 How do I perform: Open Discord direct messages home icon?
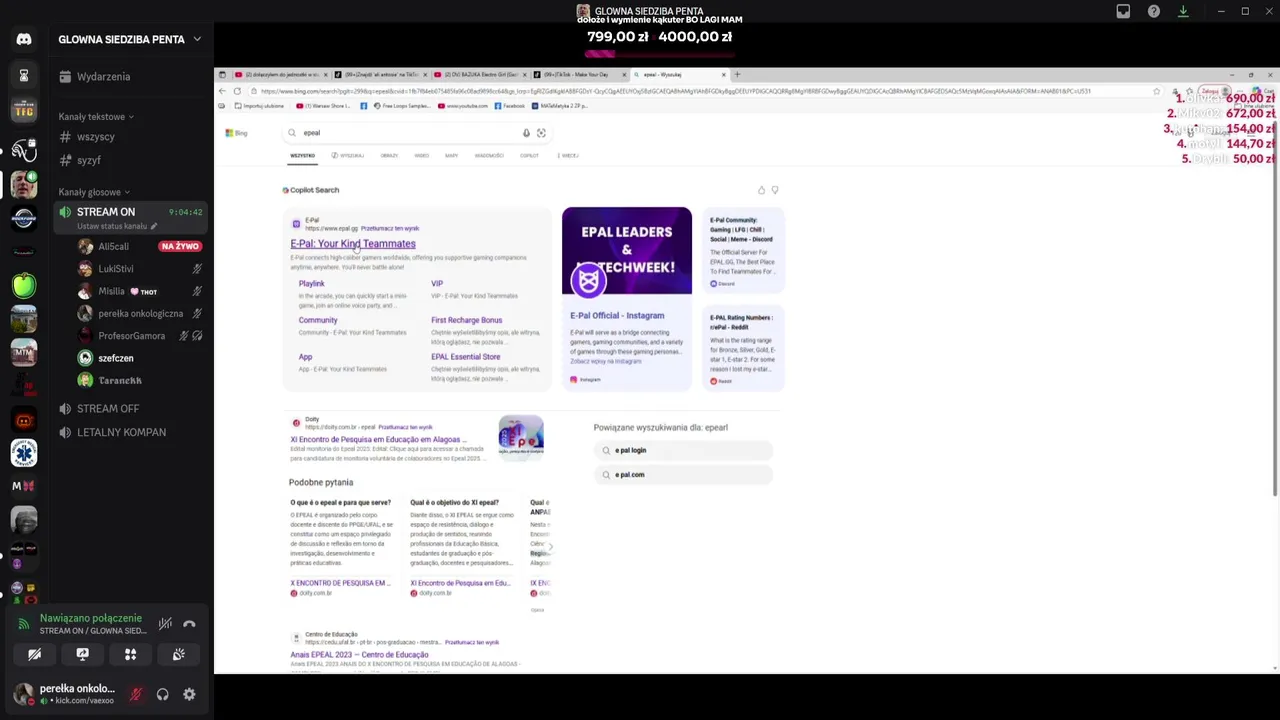(x=24, y=39)
